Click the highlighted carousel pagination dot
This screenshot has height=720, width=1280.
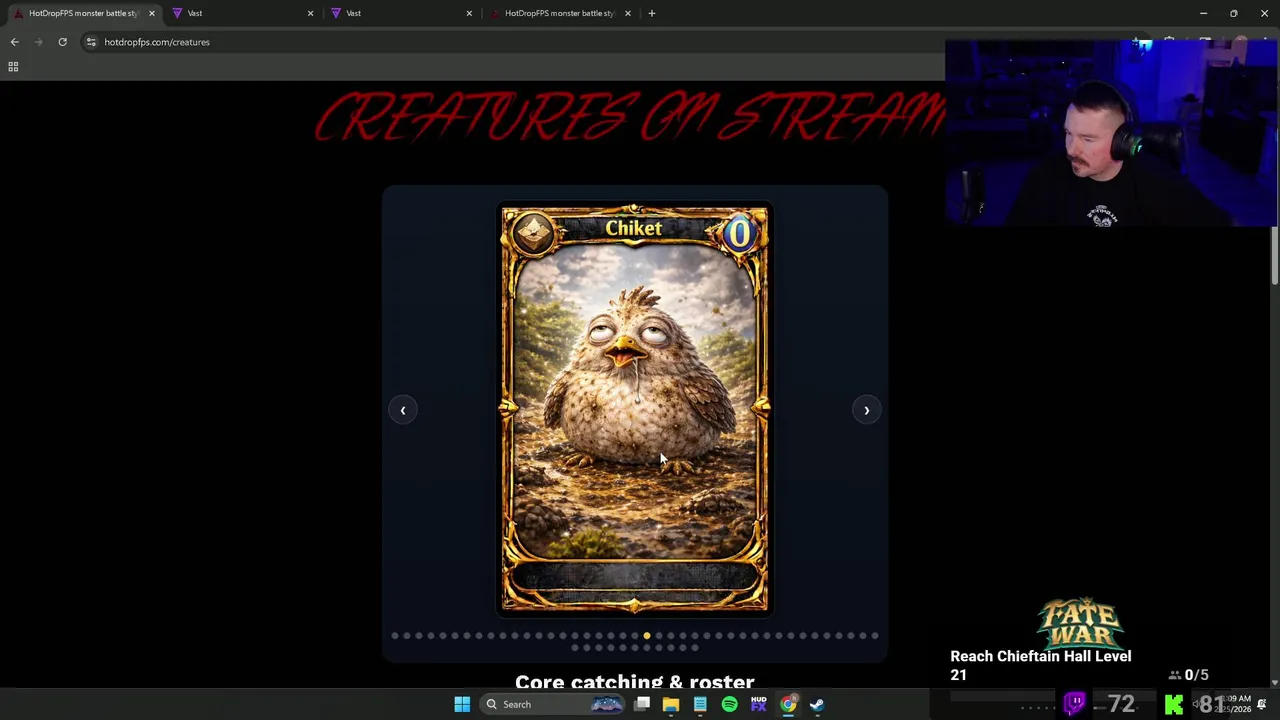[646, 635]
